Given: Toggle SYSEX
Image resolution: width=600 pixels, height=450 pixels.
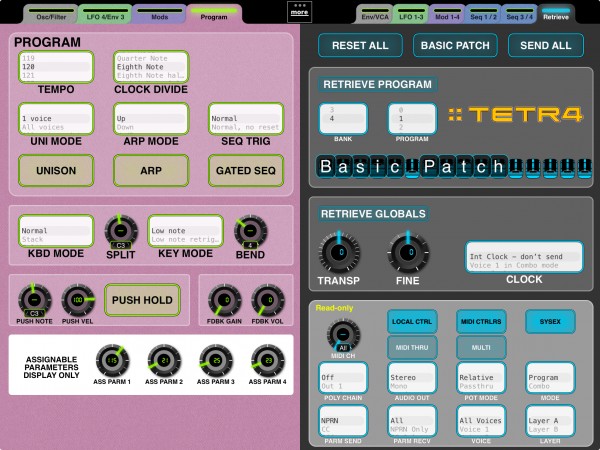Looking at the screenshot, I should tap(550, 321).
